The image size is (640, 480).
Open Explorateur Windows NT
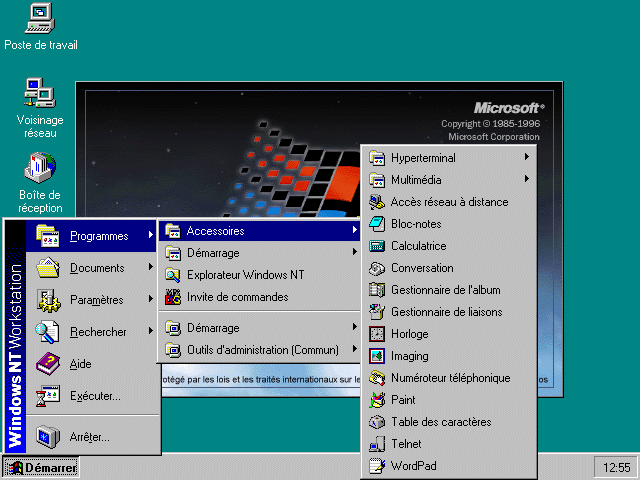point(245,275)
